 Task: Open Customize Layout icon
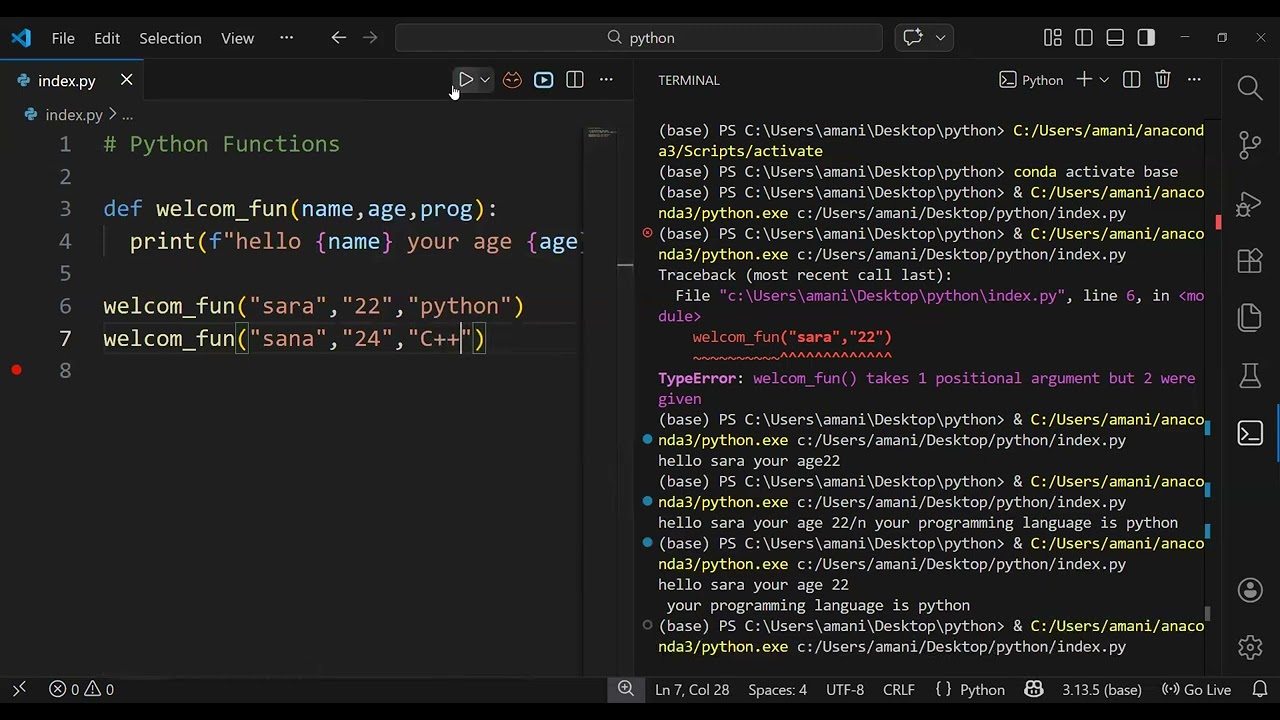[x=1053, y=38]
